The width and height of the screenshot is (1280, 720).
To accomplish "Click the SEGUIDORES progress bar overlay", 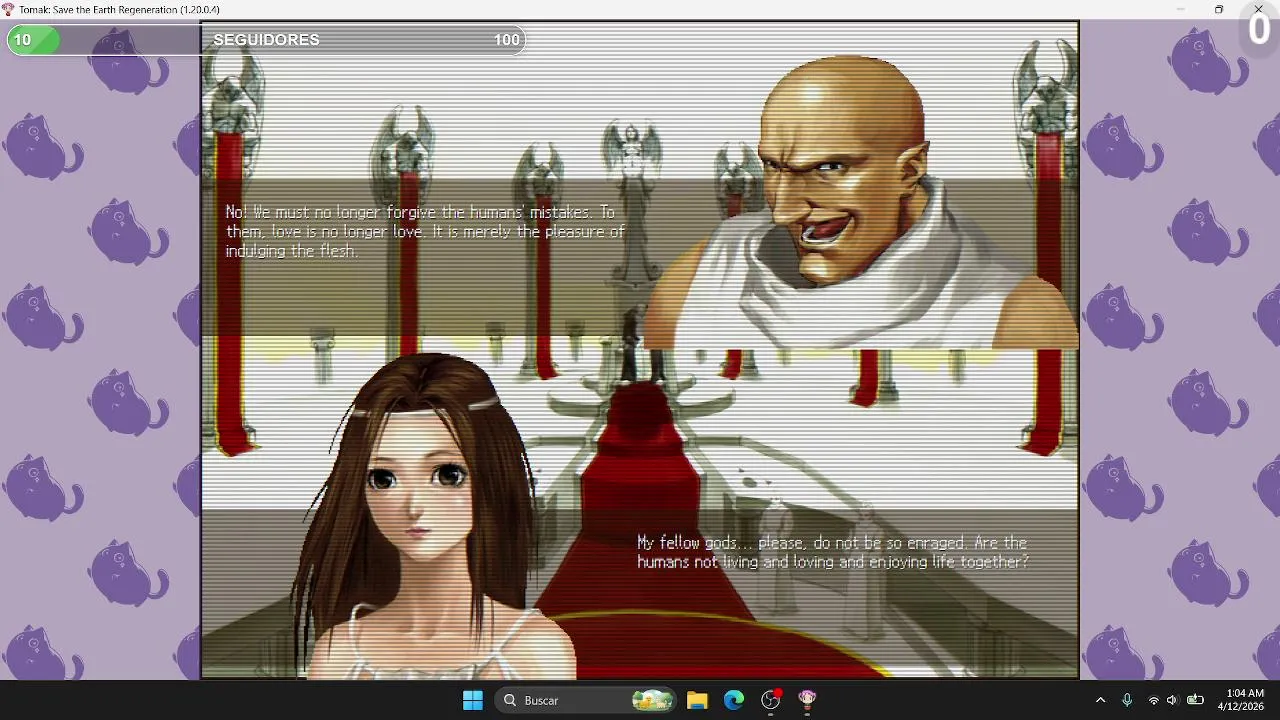I will pos(266,40).
